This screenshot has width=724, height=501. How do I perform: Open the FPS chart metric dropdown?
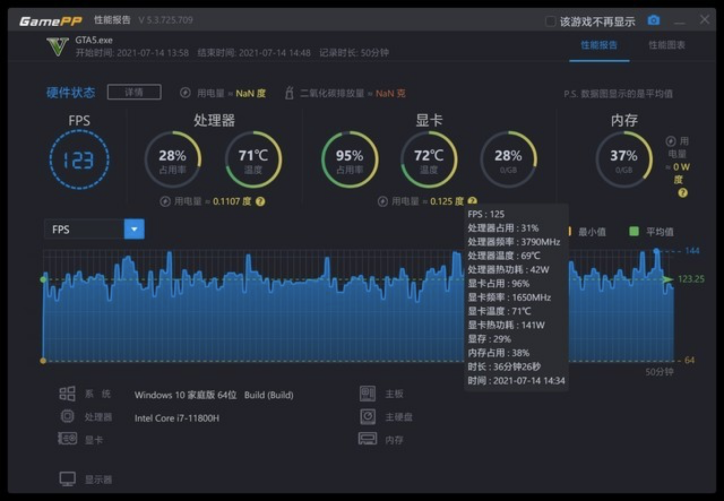coord(134,230)
